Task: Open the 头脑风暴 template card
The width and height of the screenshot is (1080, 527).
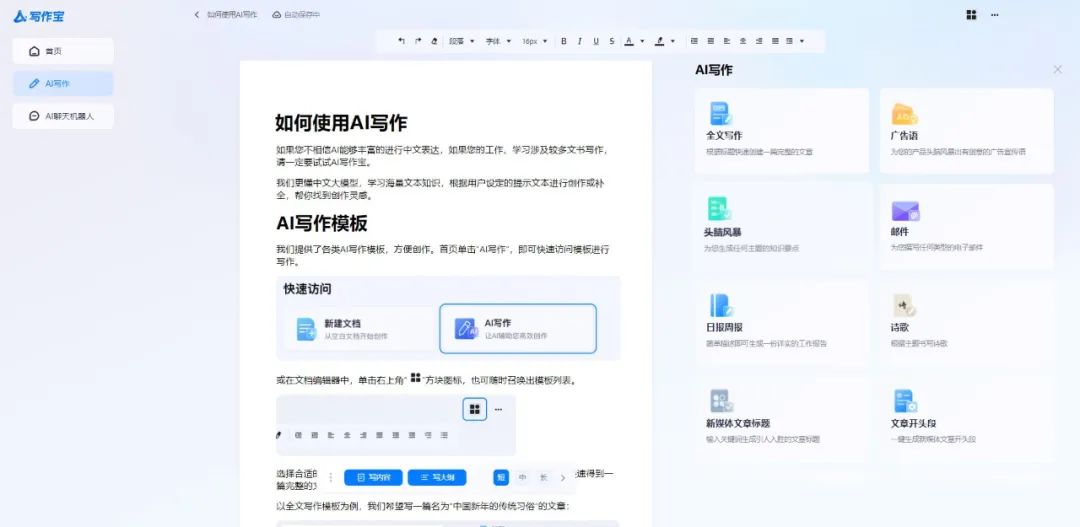Action: click(x=782, y=226)
